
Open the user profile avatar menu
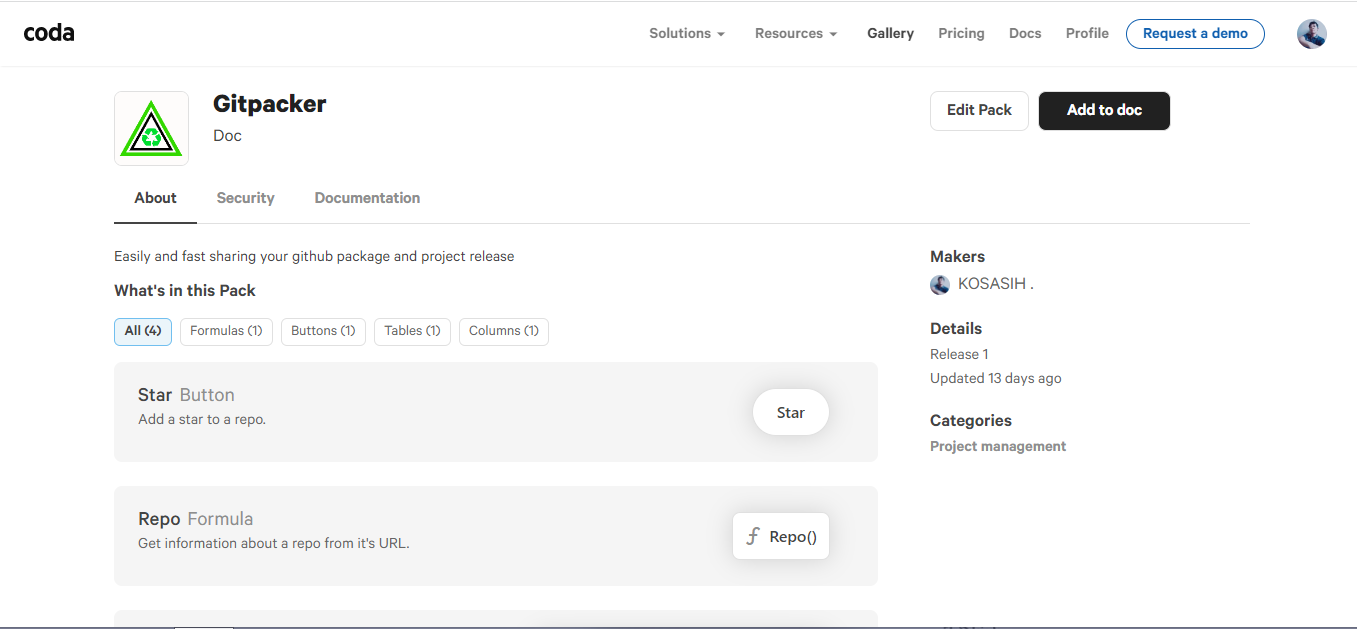[x=1312, y=34]
